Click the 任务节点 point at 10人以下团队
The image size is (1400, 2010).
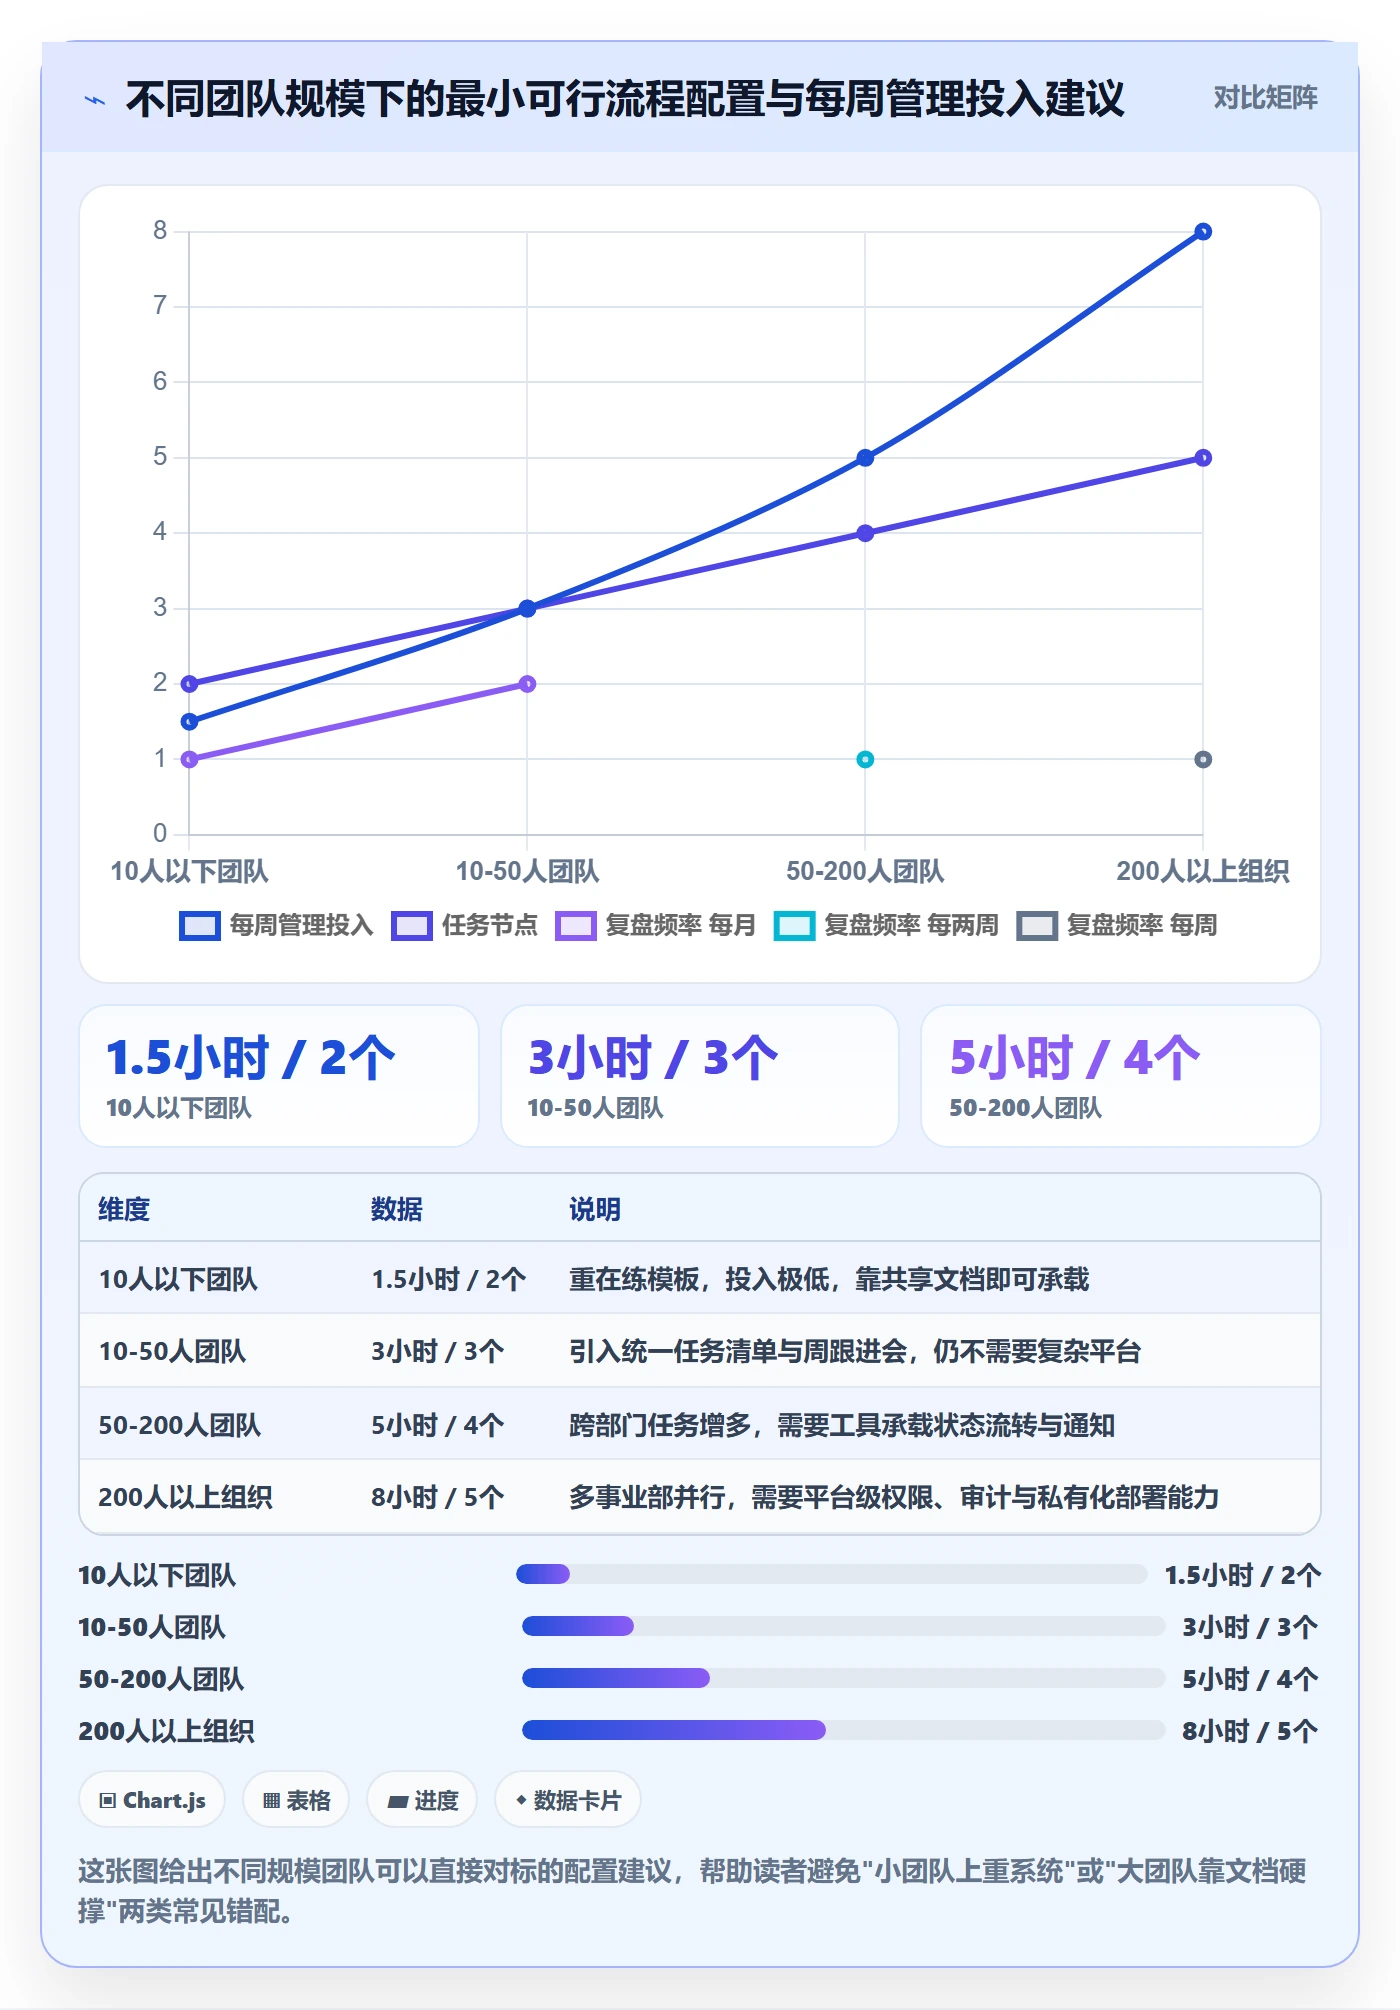(x=189, y=684)
